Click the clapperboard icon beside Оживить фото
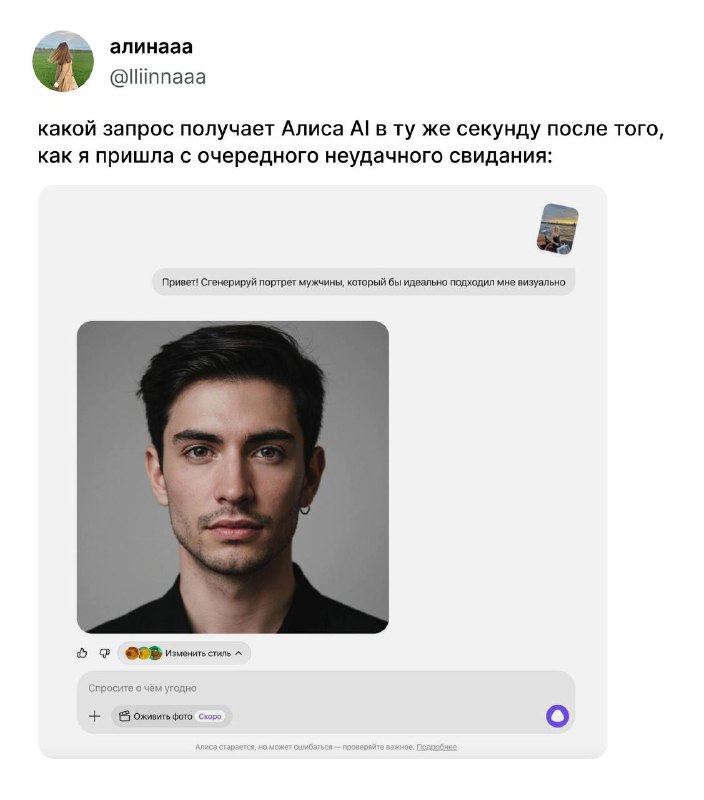This screenshot has height=800, width=704. tap(124, 716)
